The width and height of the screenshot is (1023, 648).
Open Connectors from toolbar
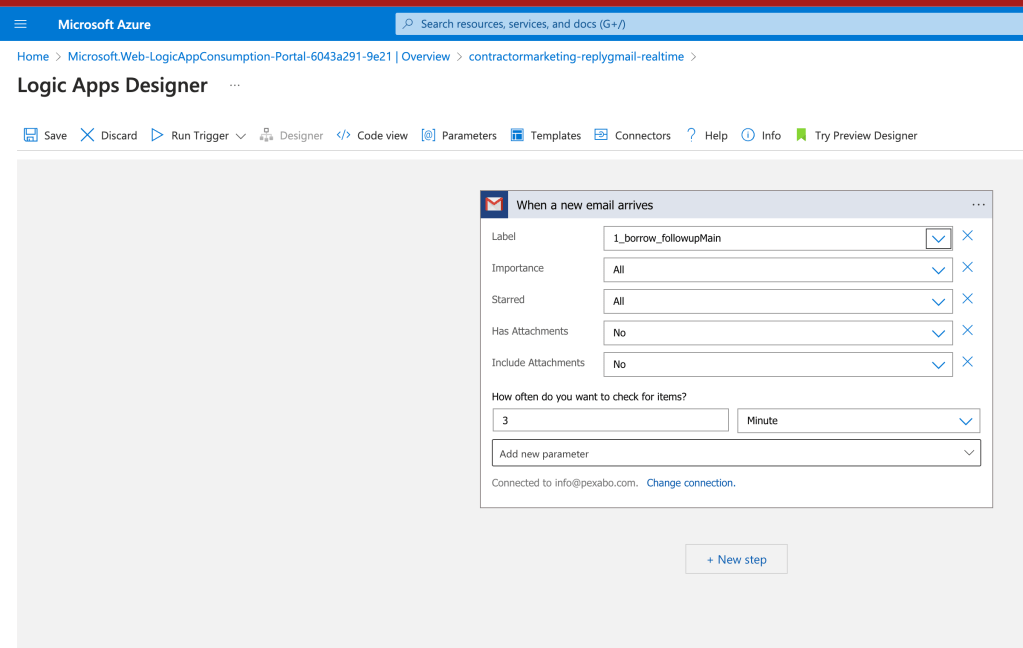point(643,136)
